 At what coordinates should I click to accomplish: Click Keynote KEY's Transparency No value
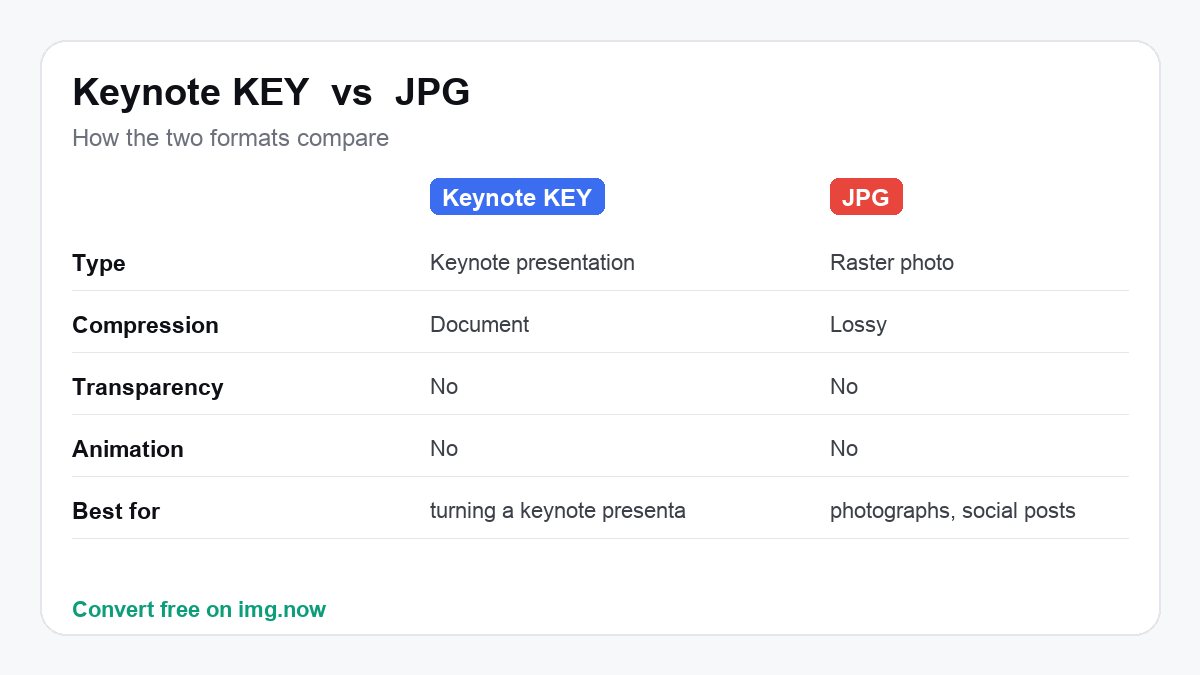pos(444,387)
